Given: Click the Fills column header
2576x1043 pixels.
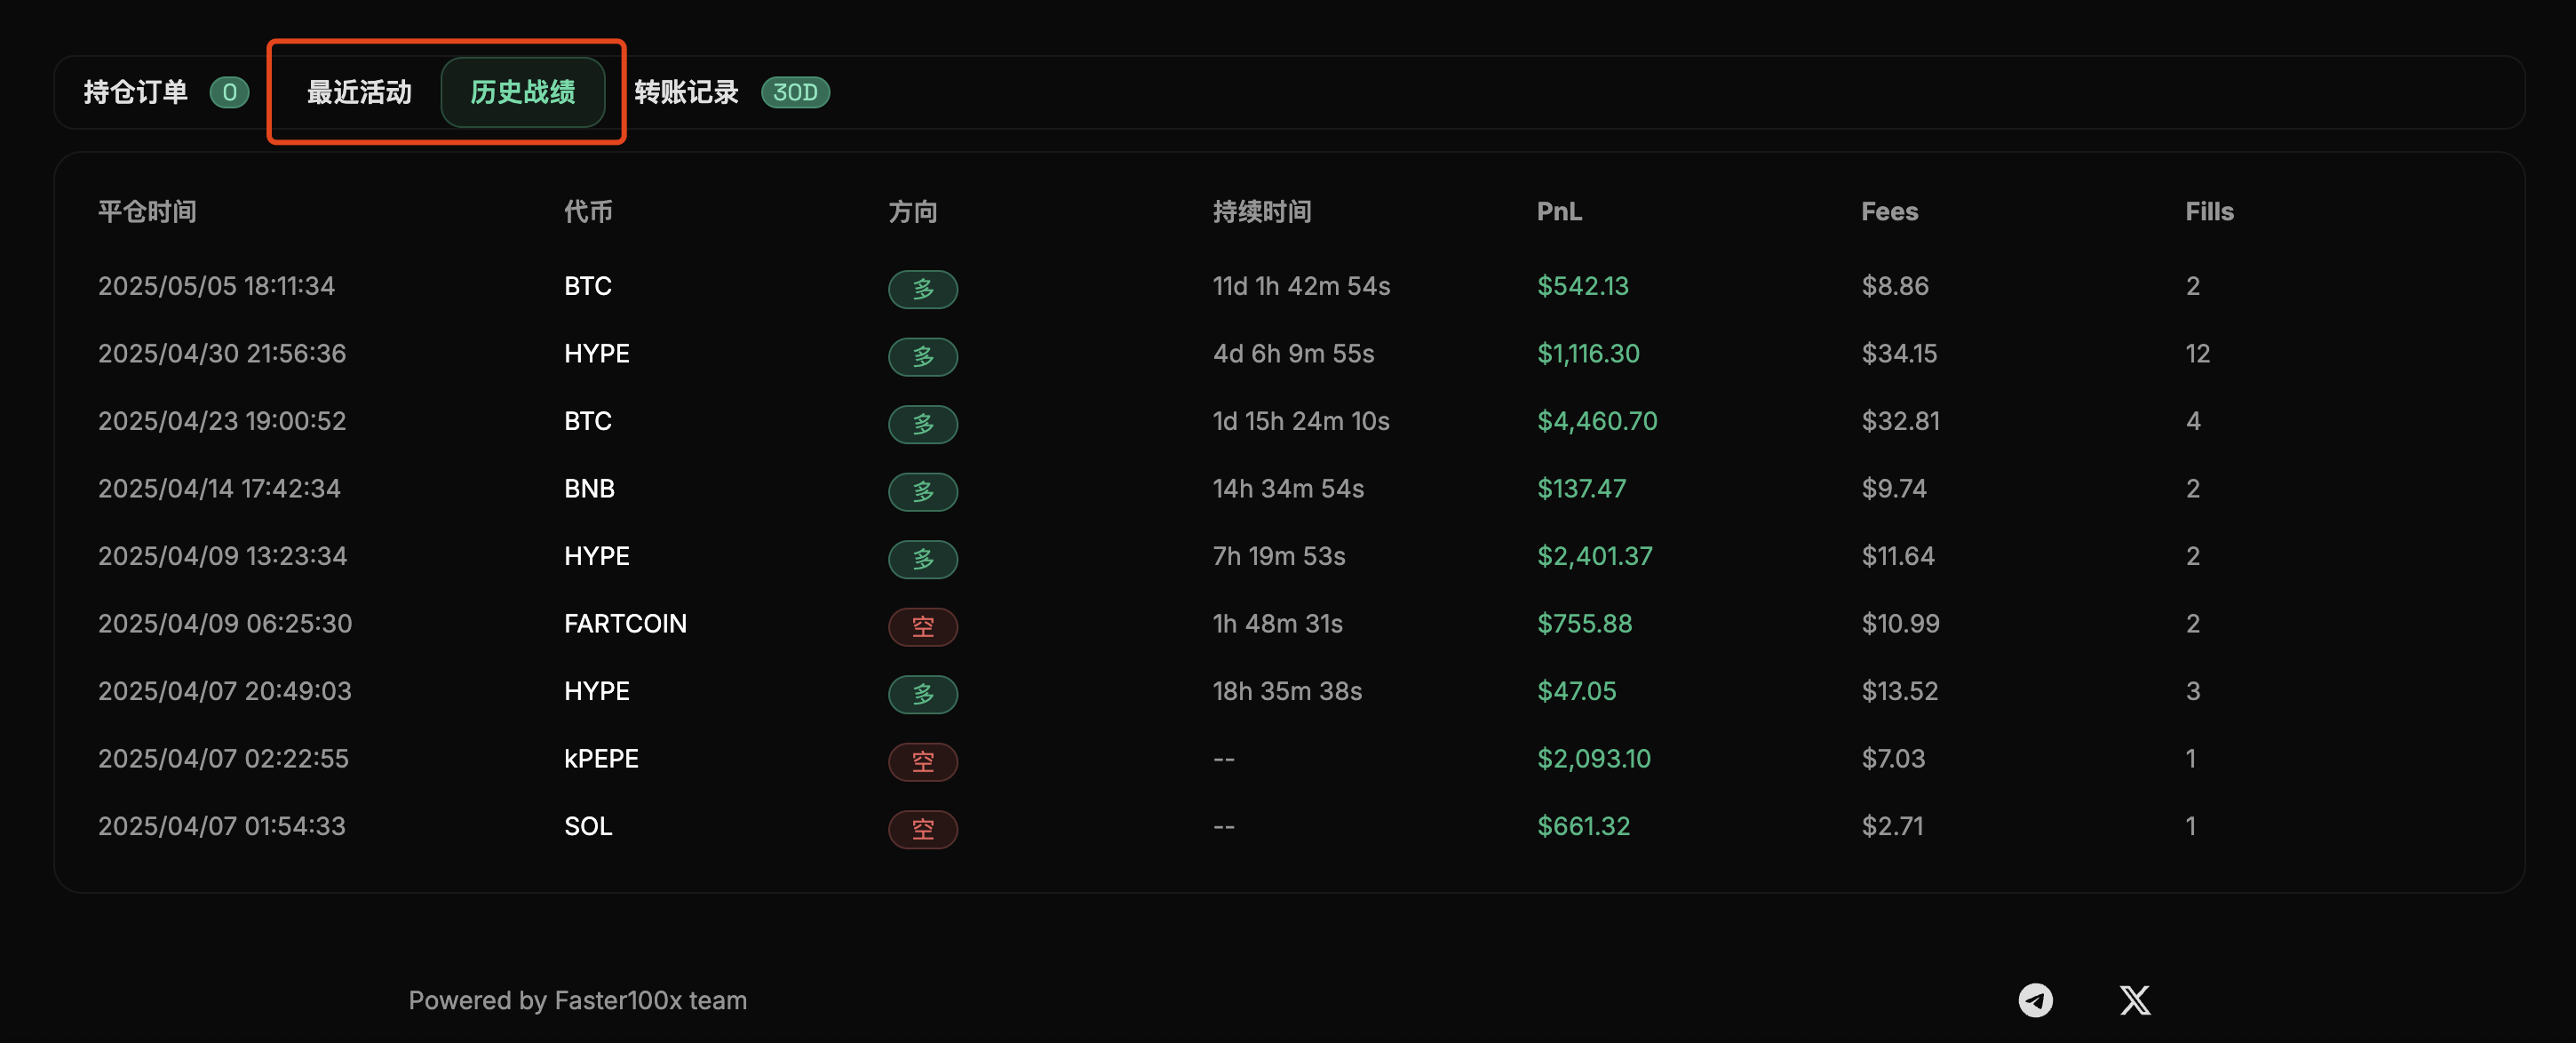Looking at the screenshot, I should [x=2208, y=212].
